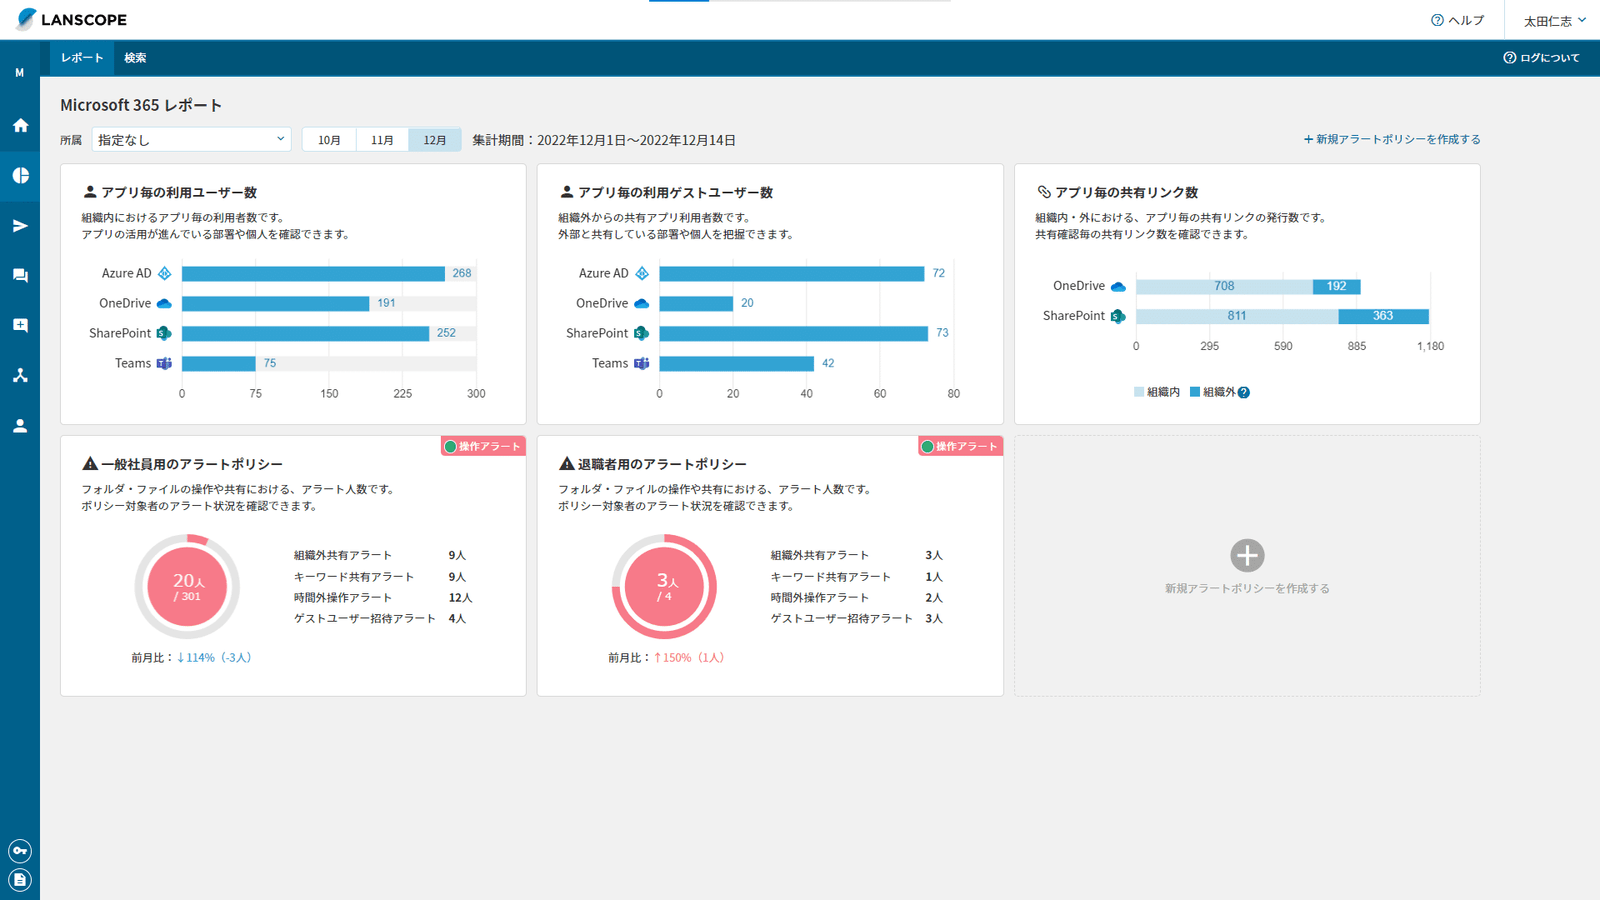Click the OneDrive guest bar showing 20
This screenshot has width=1600, height=900.
click(696, 303)
